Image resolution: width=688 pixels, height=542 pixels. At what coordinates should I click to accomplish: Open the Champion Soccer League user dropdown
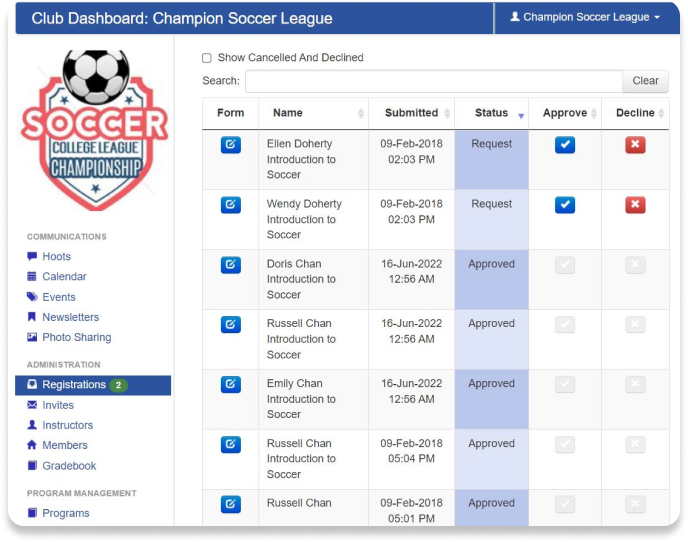tap(585, 17)
